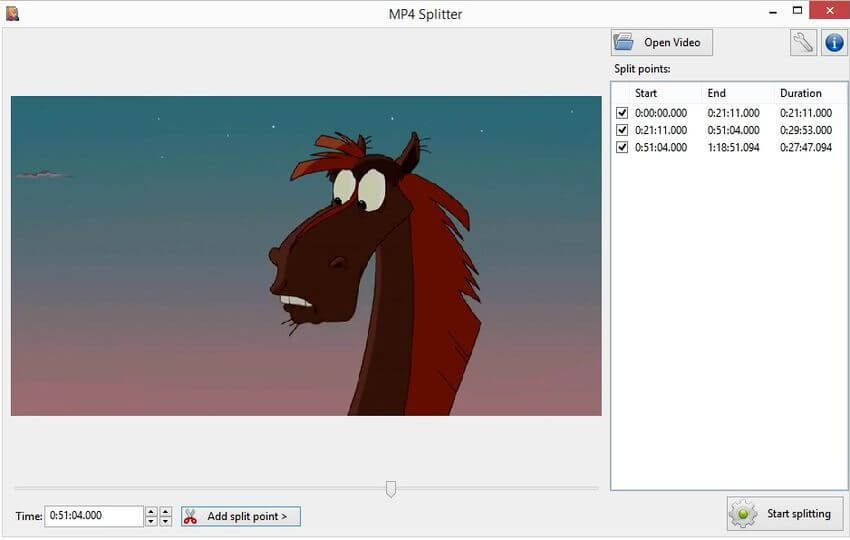Click the Time input field
850x540 pixels.
coord(94,516)
